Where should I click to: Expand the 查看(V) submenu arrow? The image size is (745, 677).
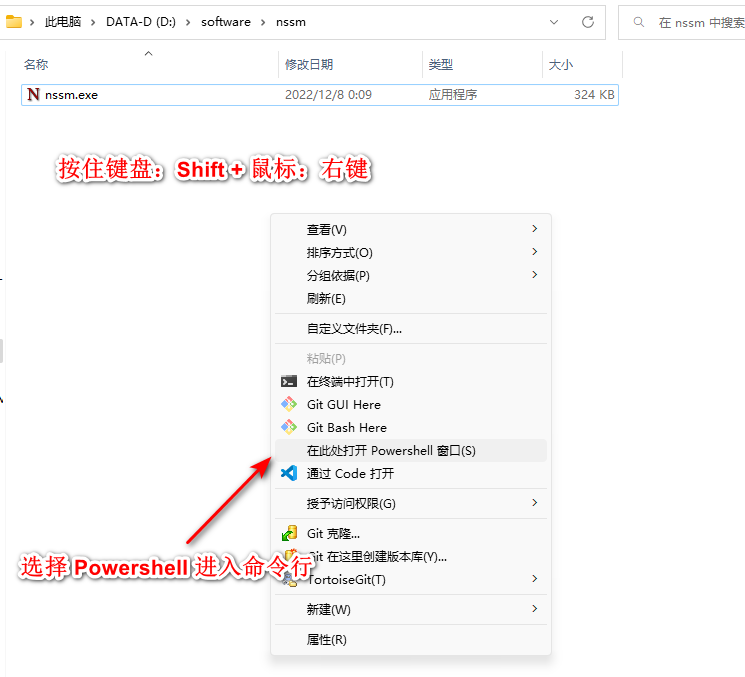click(535, 229)
